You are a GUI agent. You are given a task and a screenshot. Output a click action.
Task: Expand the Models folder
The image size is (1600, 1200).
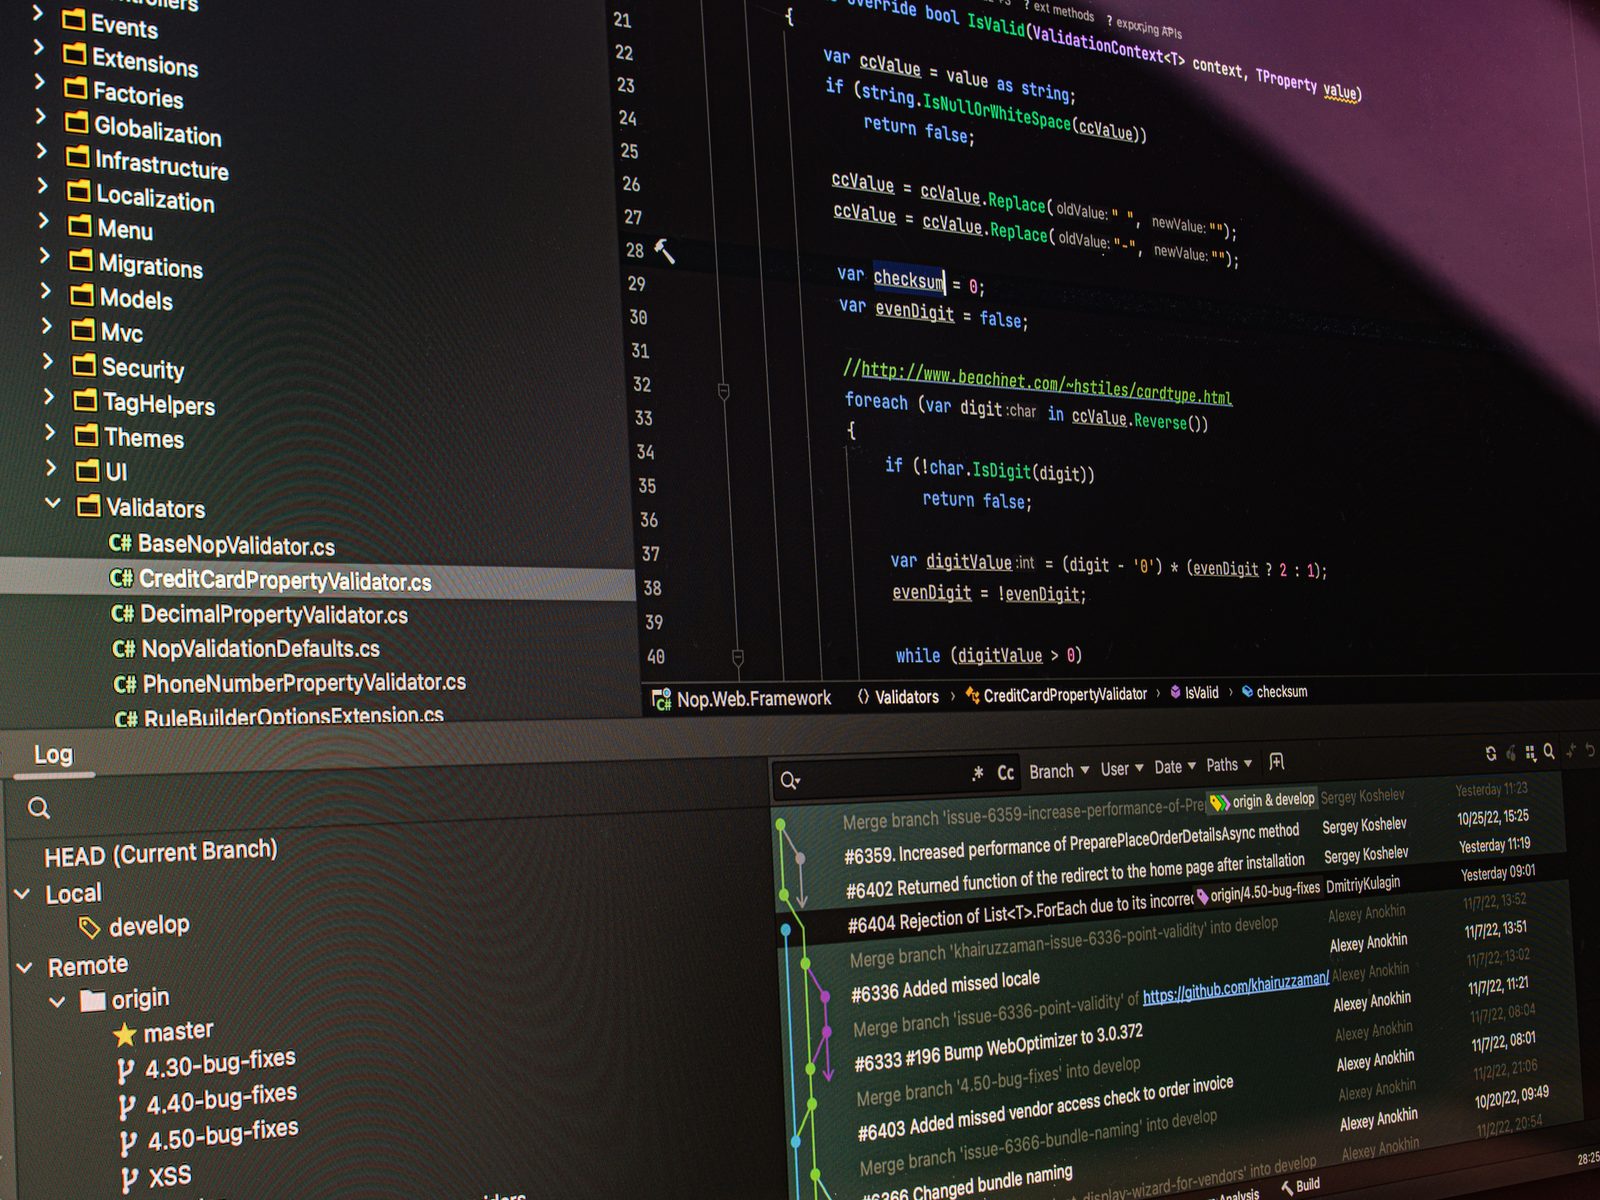[45, 290]
